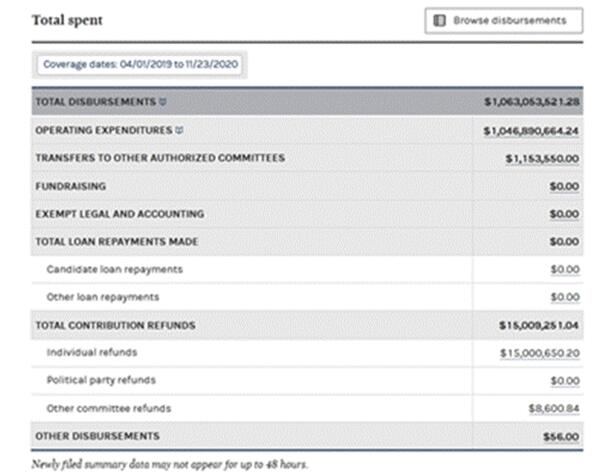View the $15,009,251.04 total contribution refunds
This screenshot has height=476, width=605.
tap(539, 325)
